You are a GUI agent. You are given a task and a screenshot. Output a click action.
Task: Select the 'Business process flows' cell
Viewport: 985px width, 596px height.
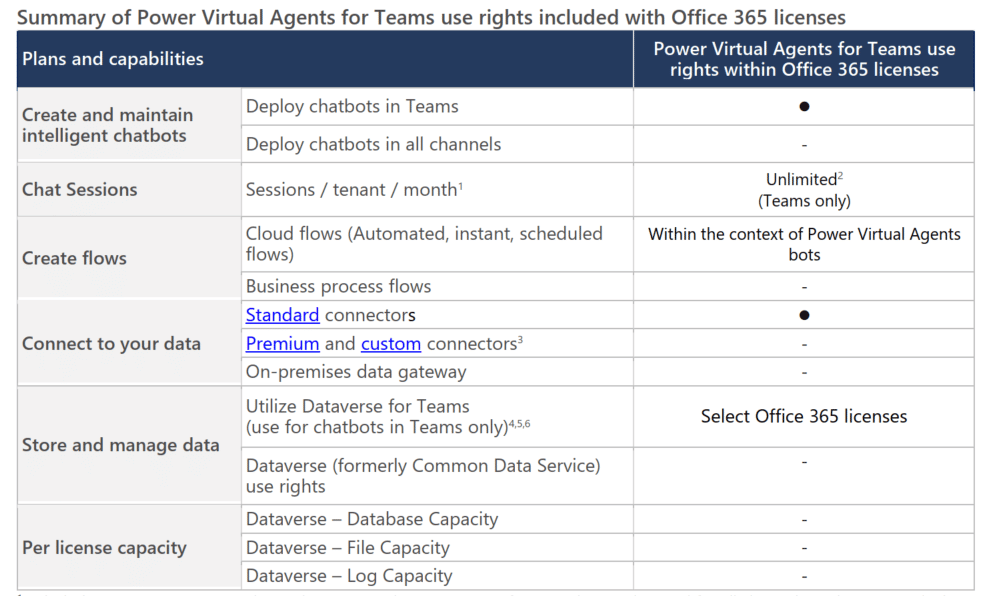tap(437, 286)
